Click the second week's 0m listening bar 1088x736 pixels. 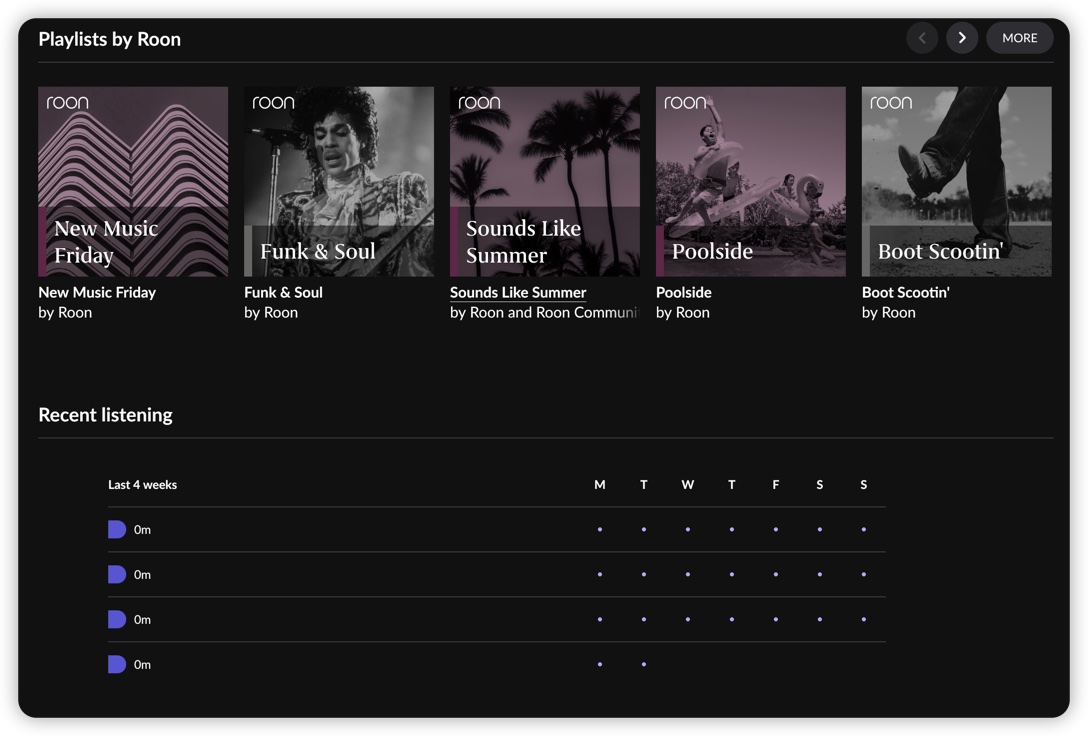pyautogui.click(x=117, y=574)
